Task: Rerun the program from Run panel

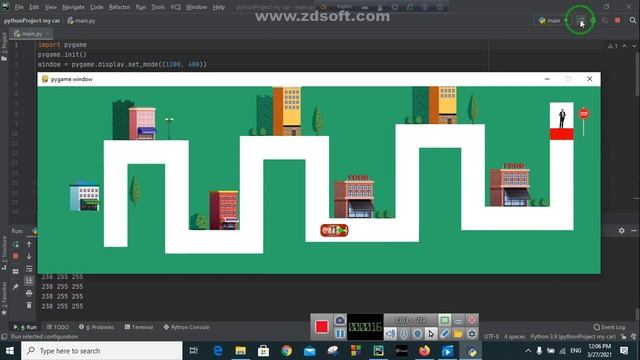Action: [x=16, y=244]
